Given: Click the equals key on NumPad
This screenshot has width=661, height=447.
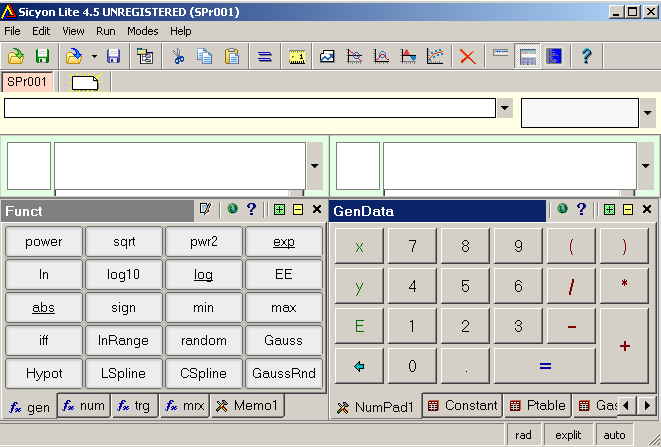Looking at the screenshot, I should 545,366.
